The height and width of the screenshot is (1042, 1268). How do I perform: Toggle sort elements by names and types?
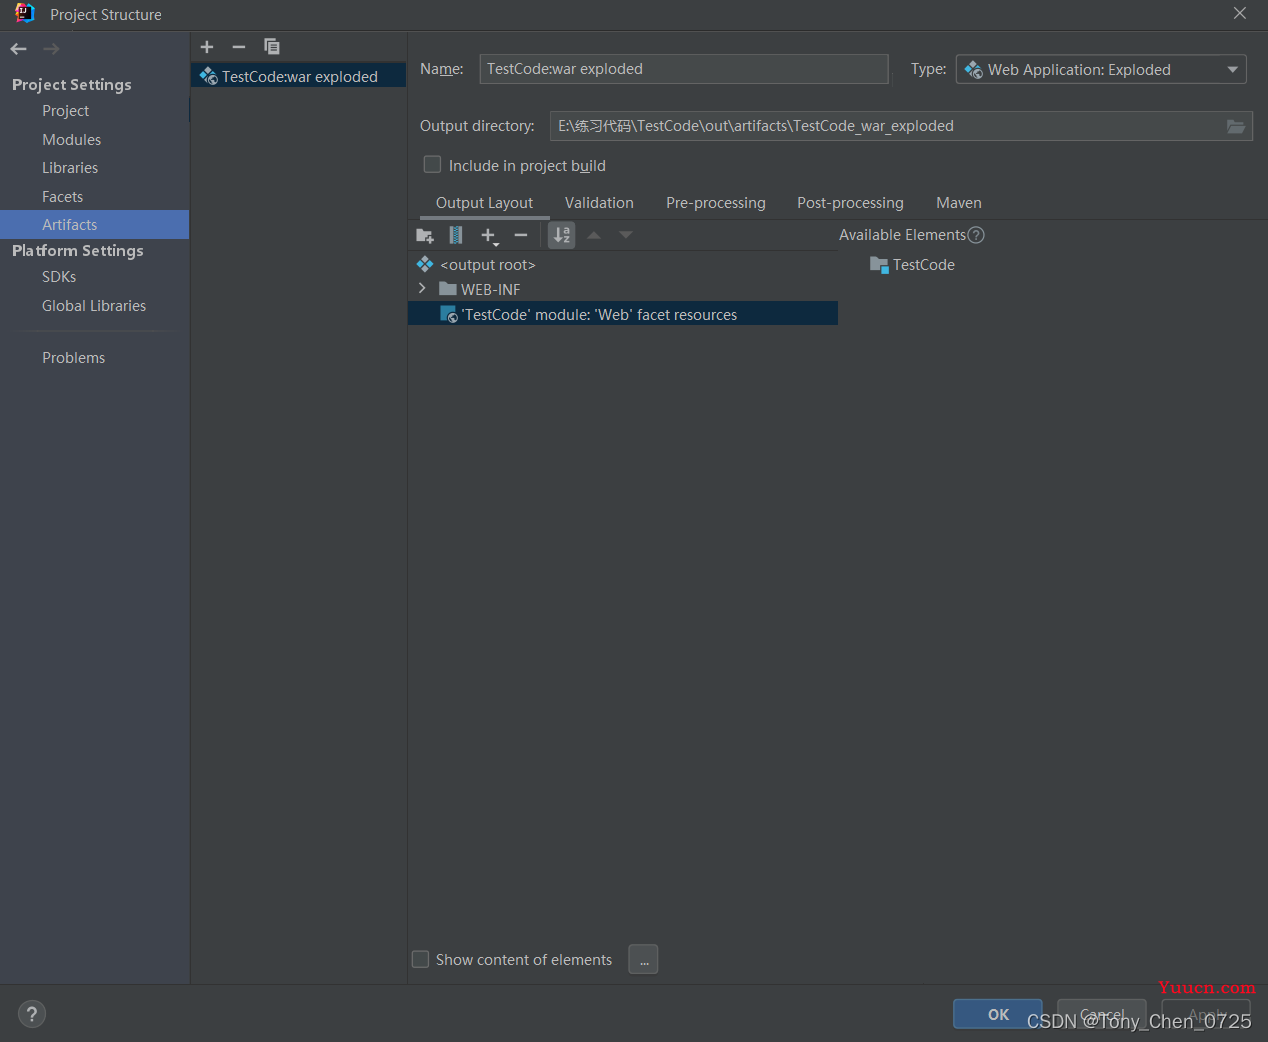tap(562, 235)
